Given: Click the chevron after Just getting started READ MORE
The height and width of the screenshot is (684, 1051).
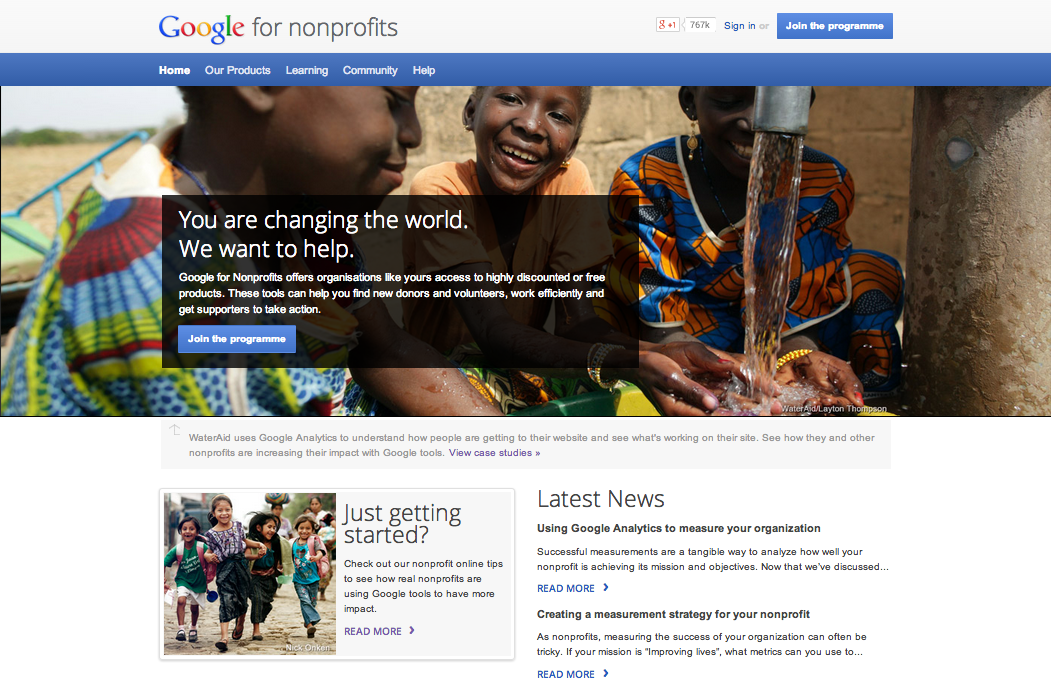Looking at the screenshot, I should pos(412,630).
